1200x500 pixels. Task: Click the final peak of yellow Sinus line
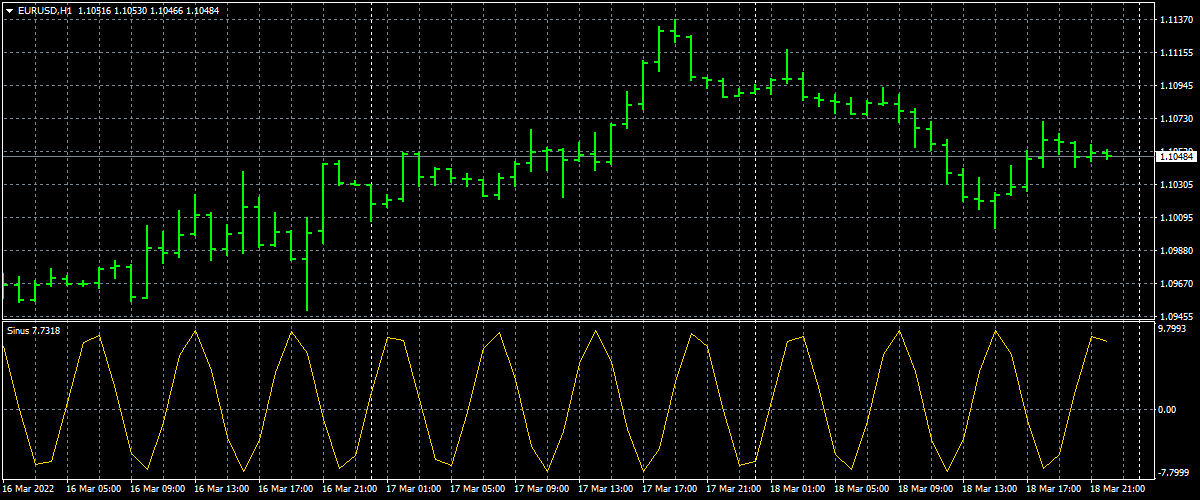coord(1092,337)
